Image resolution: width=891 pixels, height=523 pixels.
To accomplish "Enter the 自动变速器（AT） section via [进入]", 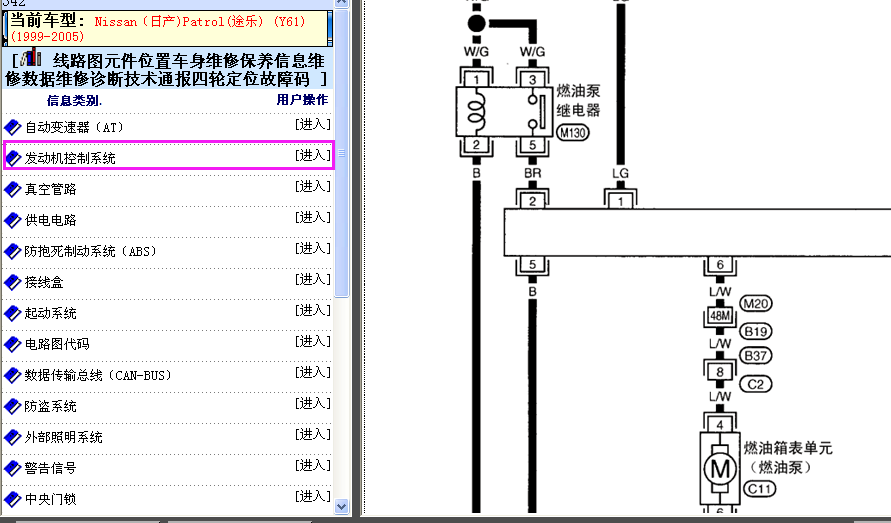I will pyautogui.click(x=313, y=124).
